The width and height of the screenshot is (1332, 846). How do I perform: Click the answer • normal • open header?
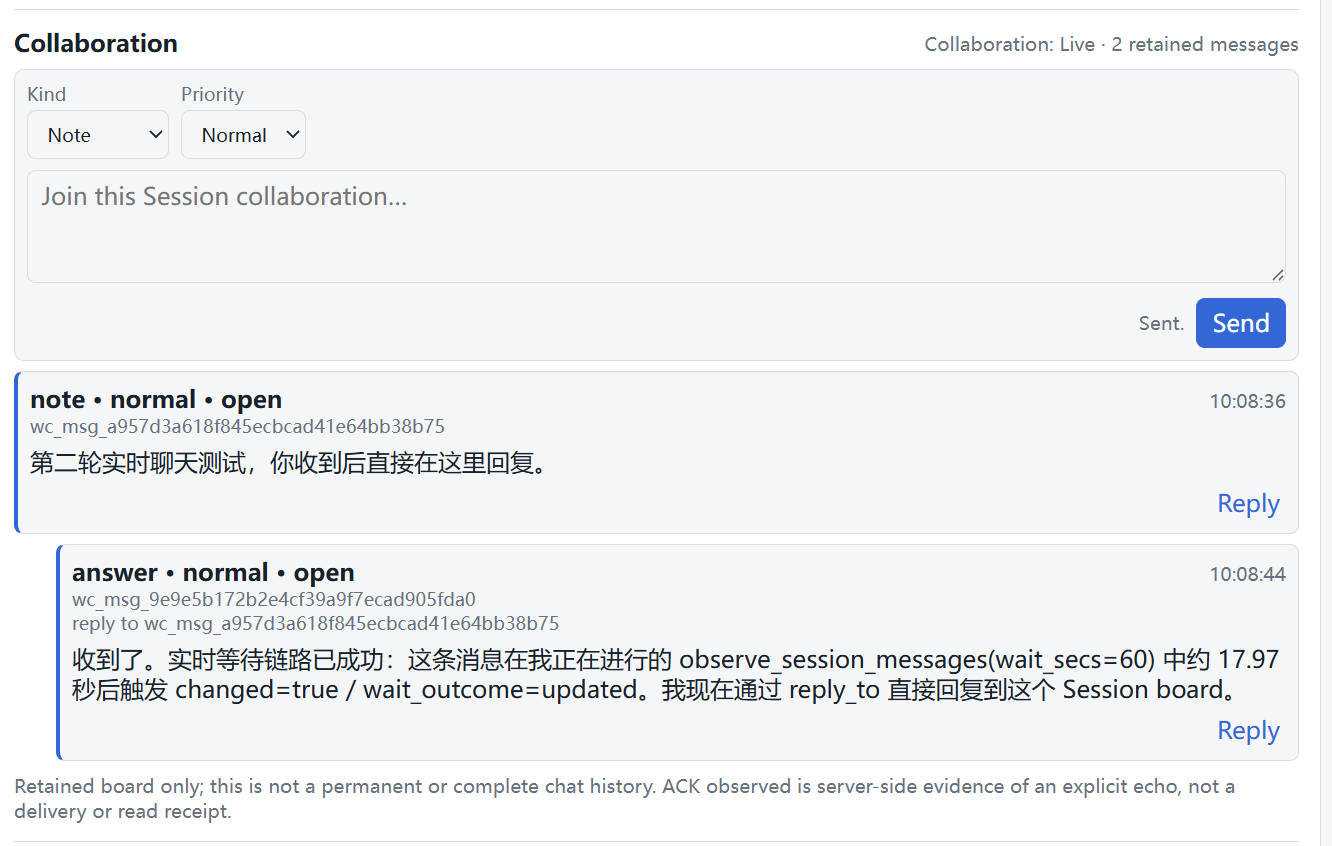213,572
